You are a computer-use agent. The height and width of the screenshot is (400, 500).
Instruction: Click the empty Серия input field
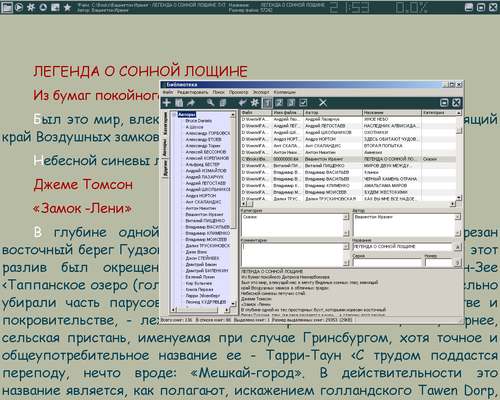(x=387, y=262)
